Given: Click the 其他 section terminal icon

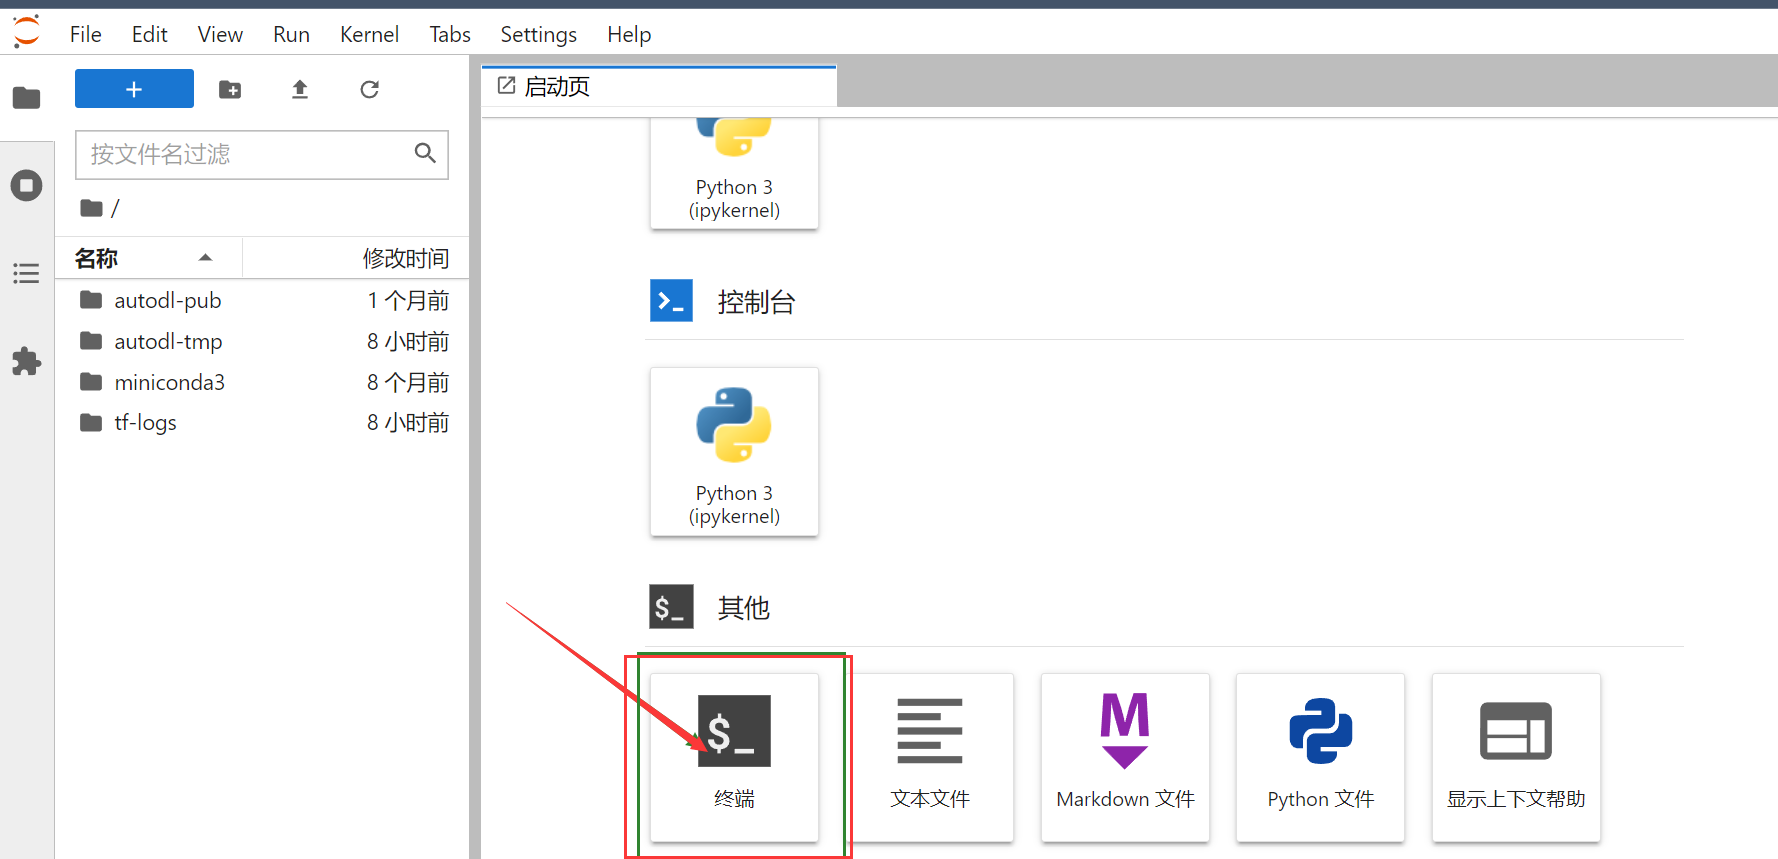Looking at the screenshot, I should click(x=671, y=606).
